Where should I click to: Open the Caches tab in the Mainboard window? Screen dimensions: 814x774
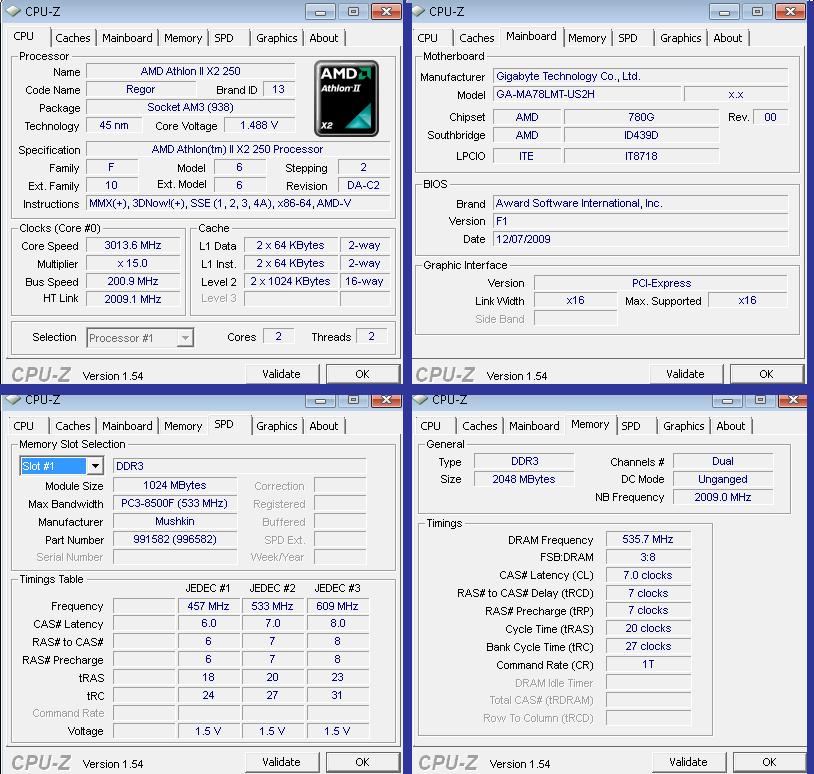(477, 38)
